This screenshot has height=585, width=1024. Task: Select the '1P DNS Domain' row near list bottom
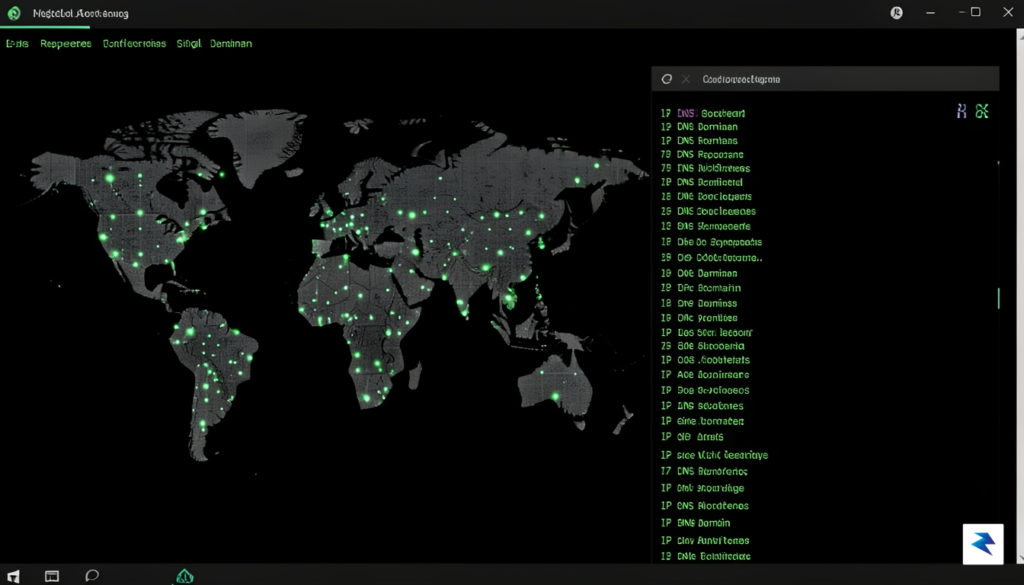coord(695,523)
